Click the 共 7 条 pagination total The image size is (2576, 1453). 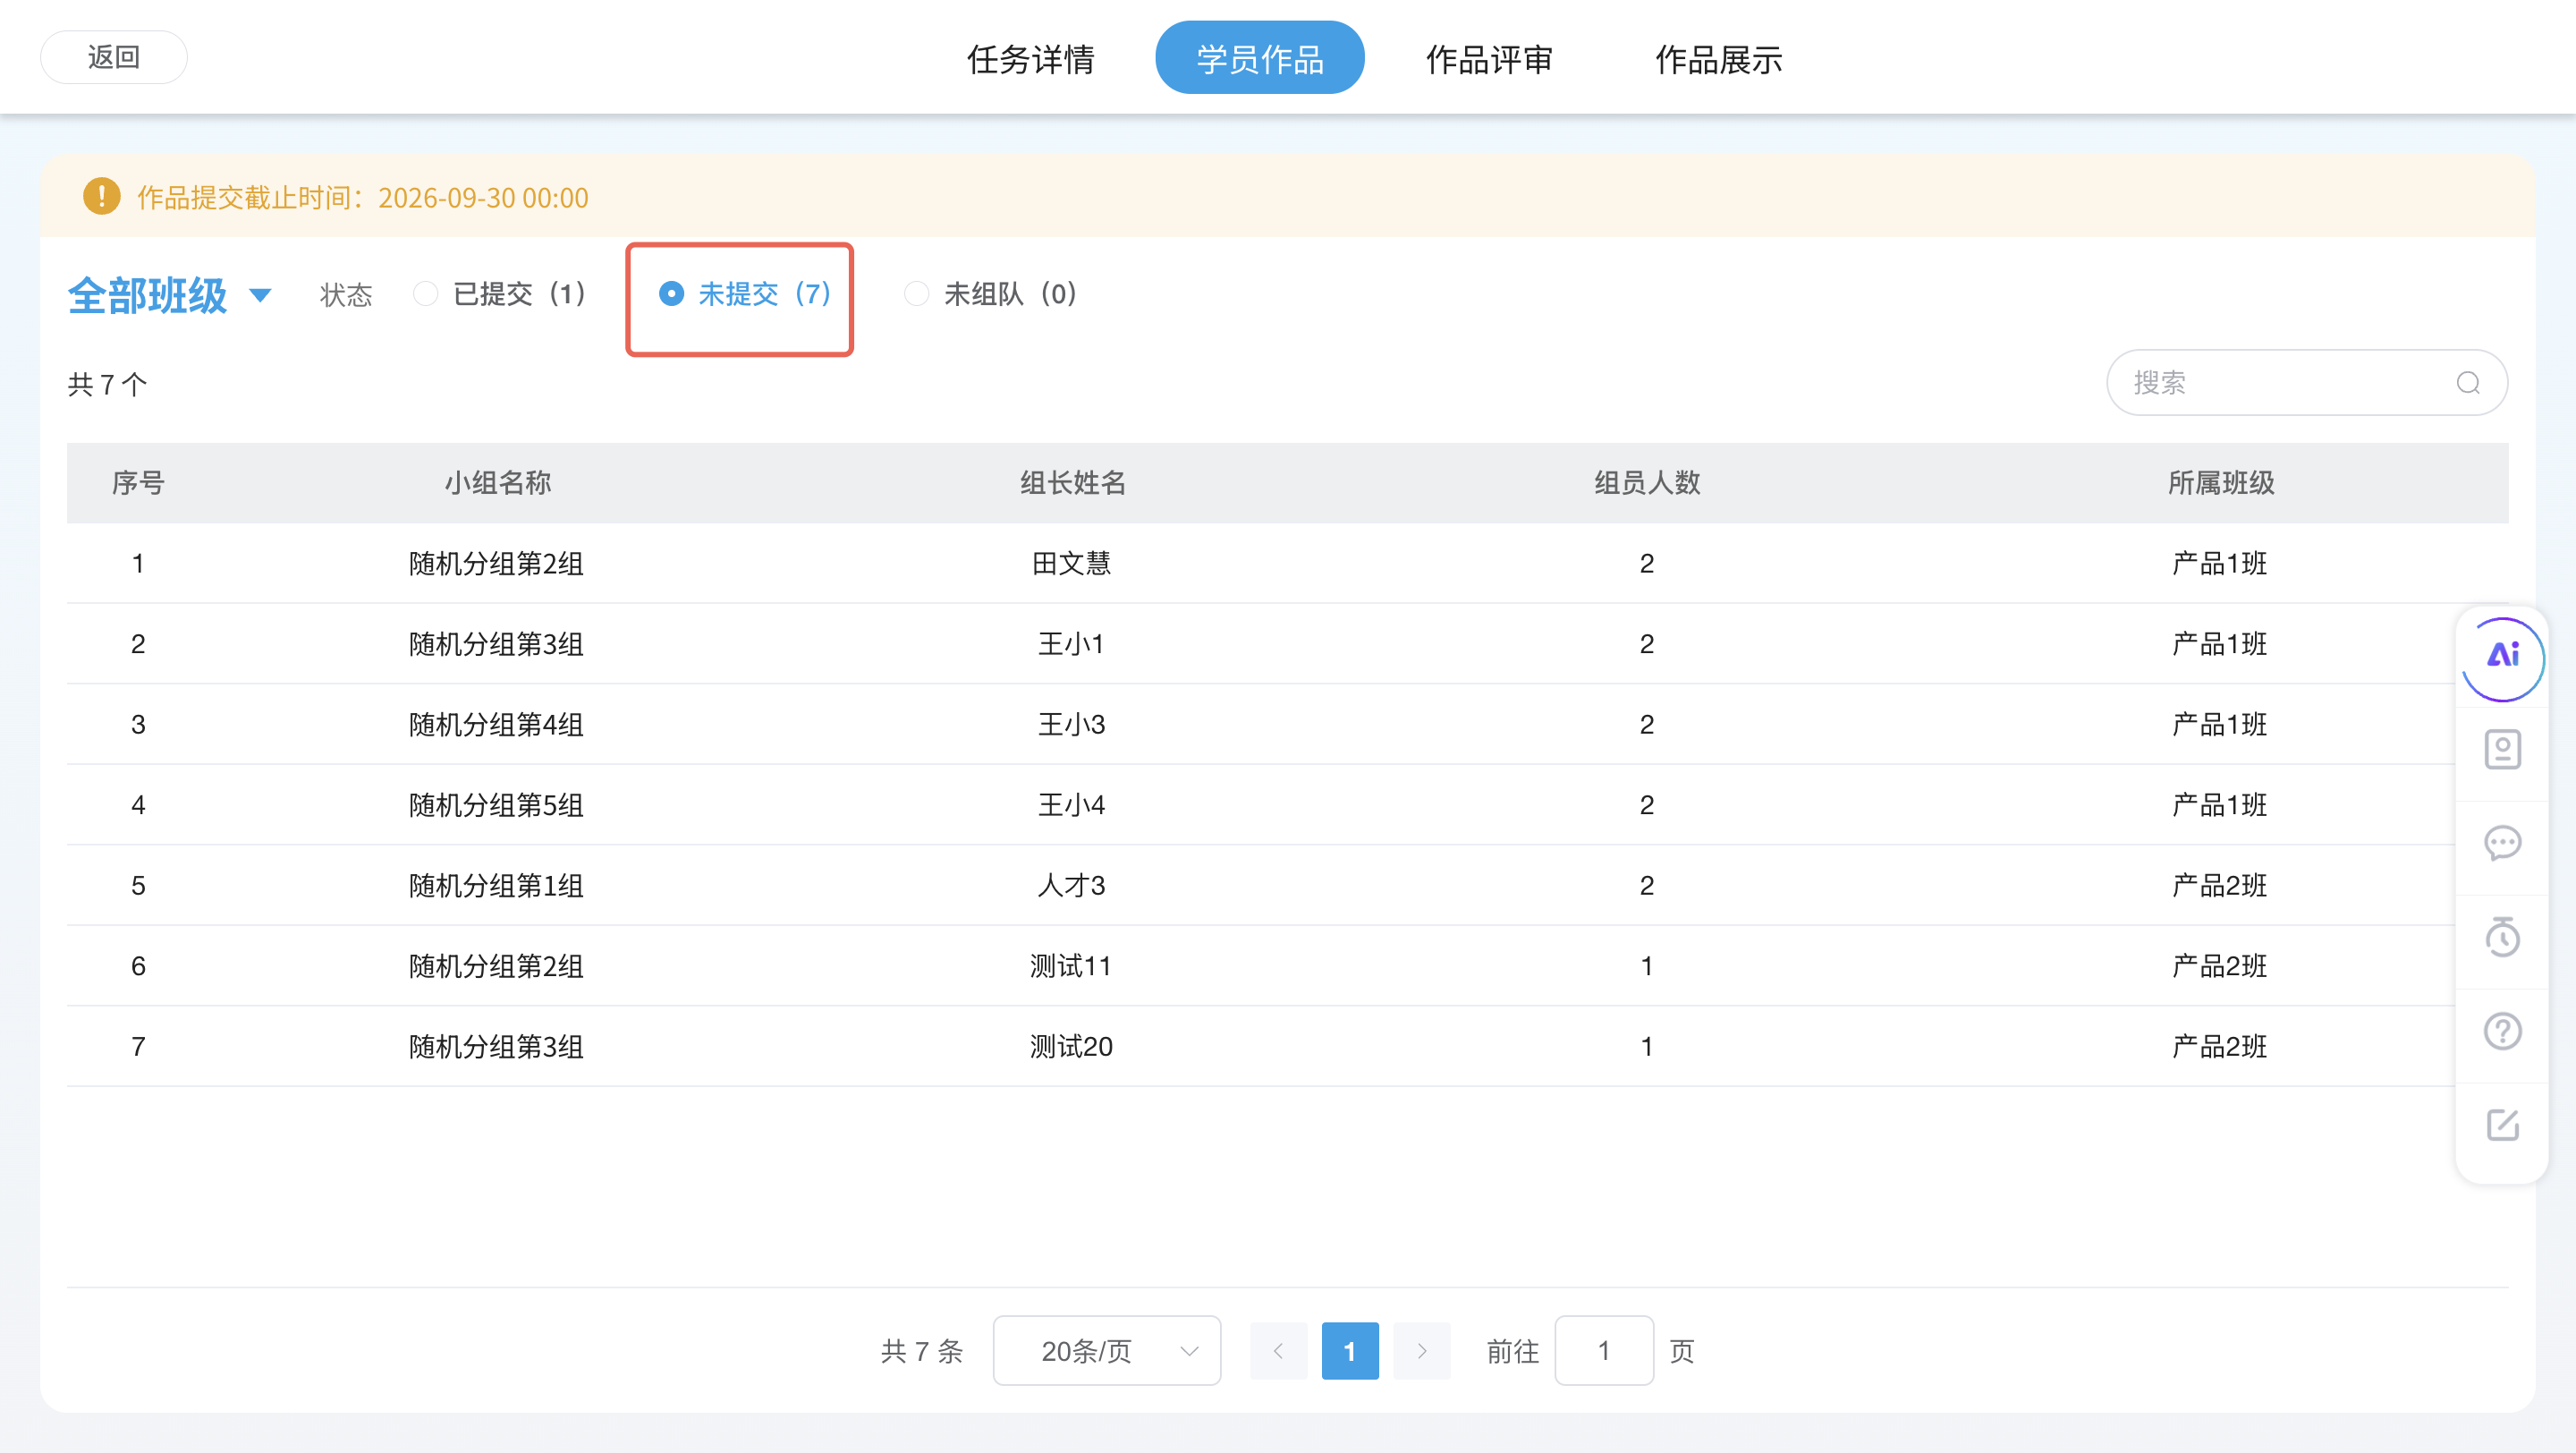pos(921,1351)
